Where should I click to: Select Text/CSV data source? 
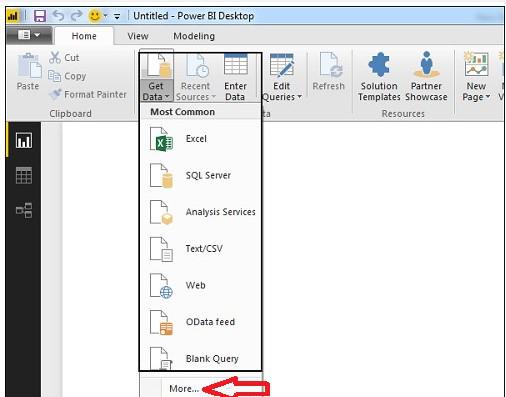click(x=200, y=249)
